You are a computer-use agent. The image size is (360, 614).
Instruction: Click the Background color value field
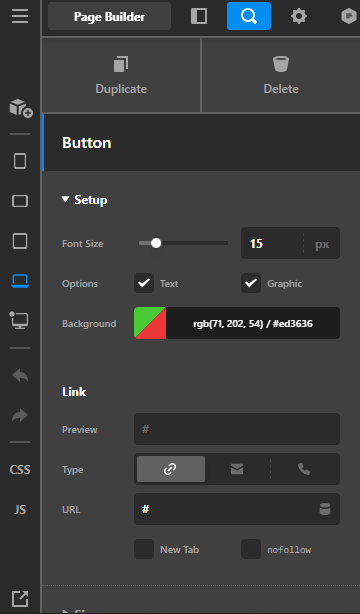coord(253,323)
